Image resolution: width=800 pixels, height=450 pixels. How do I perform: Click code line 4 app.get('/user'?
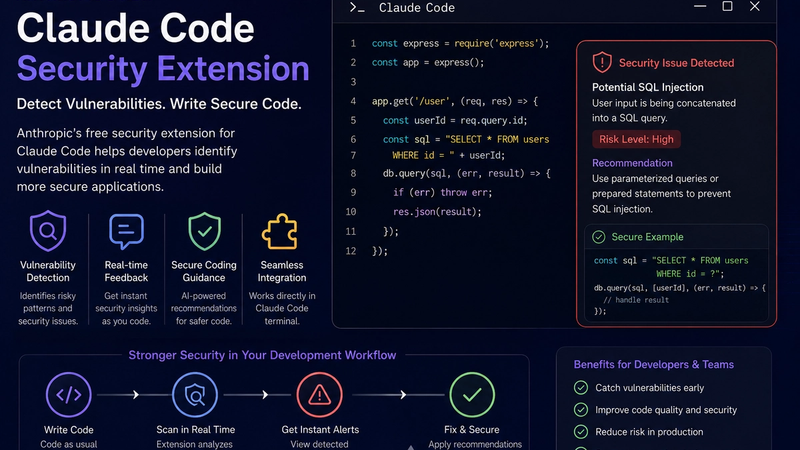point(455,101)
